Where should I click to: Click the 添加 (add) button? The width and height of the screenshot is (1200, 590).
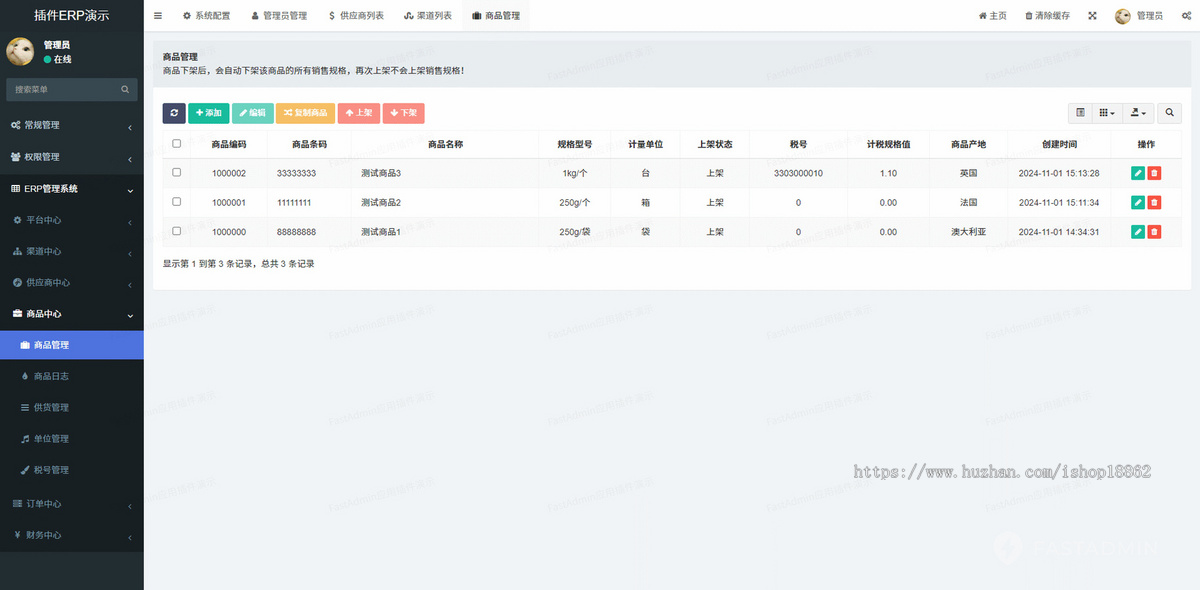pos(208,113)
